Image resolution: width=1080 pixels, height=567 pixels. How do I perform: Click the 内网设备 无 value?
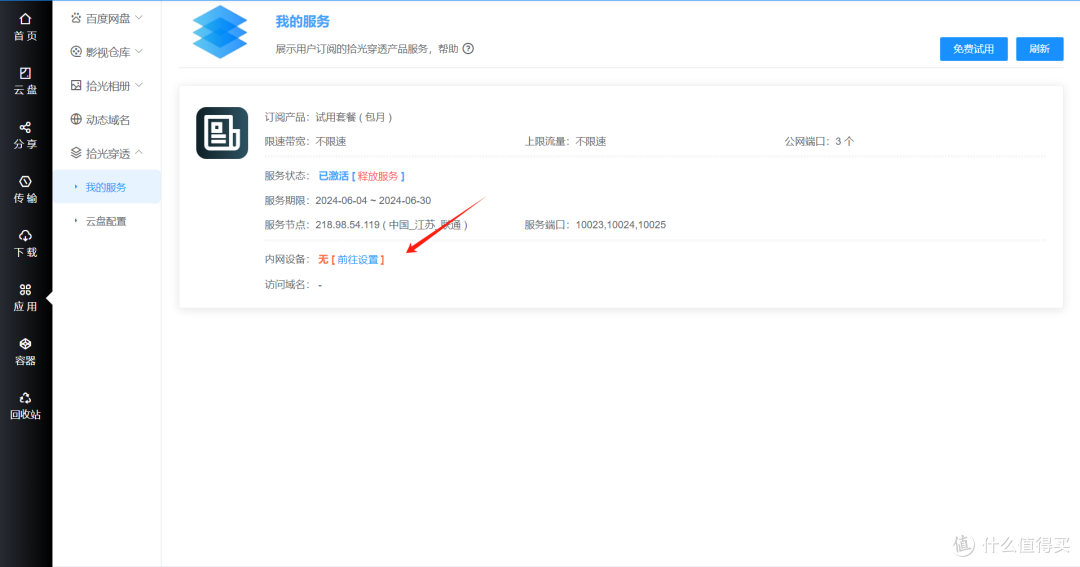(x=323, y=260)
